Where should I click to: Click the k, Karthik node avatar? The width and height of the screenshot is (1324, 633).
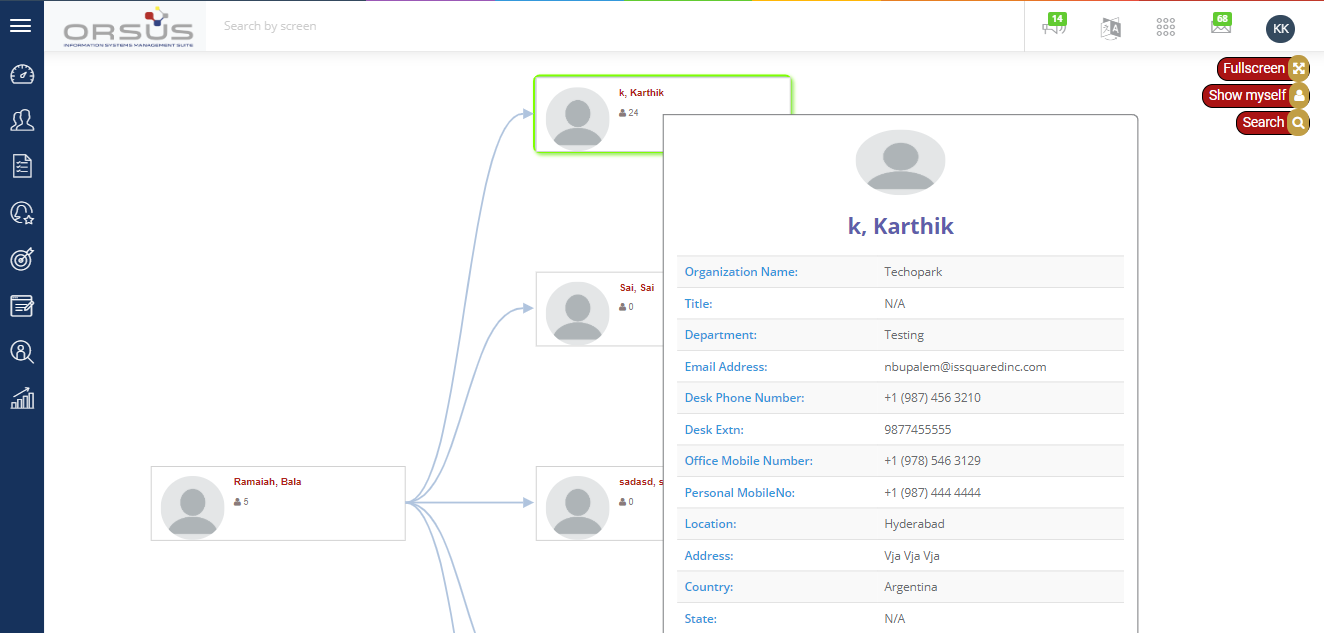(x=577, y=116)
